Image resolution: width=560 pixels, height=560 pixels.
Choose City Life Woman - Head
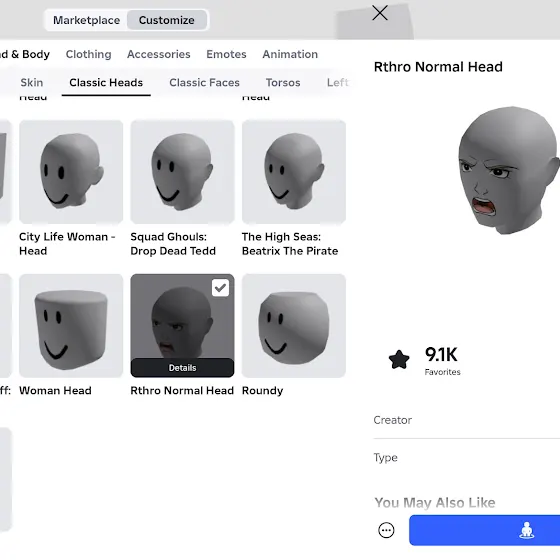pyautogui.click(x=71, y=172)
